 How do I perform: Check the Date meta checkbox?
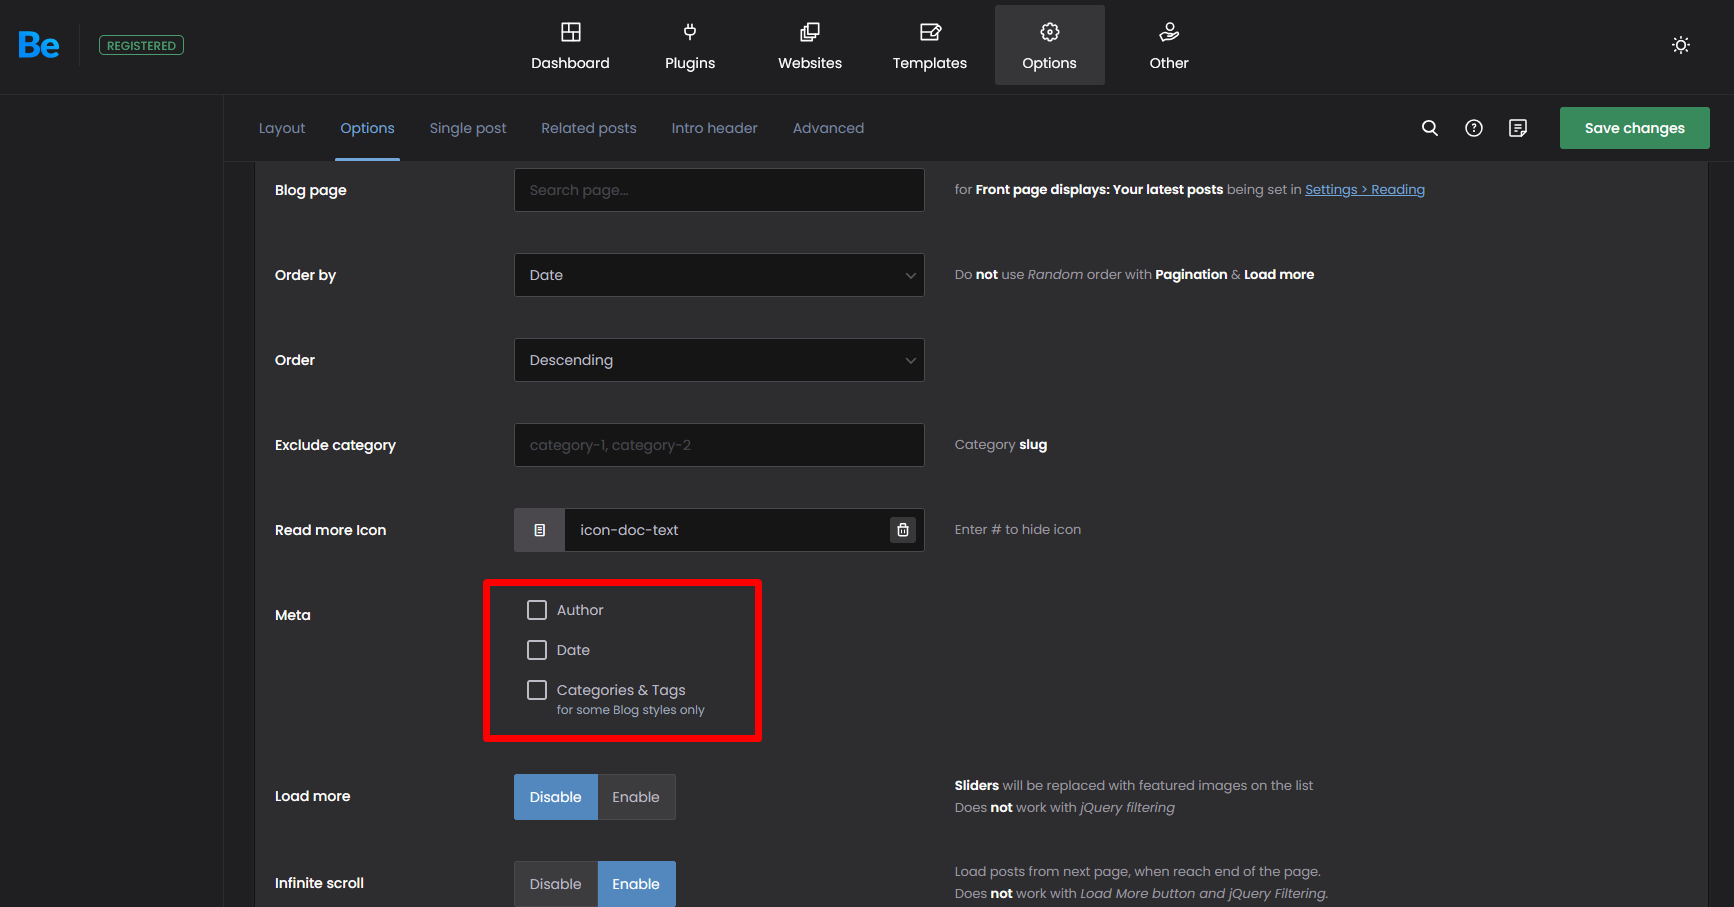click(x=537, y=650)
